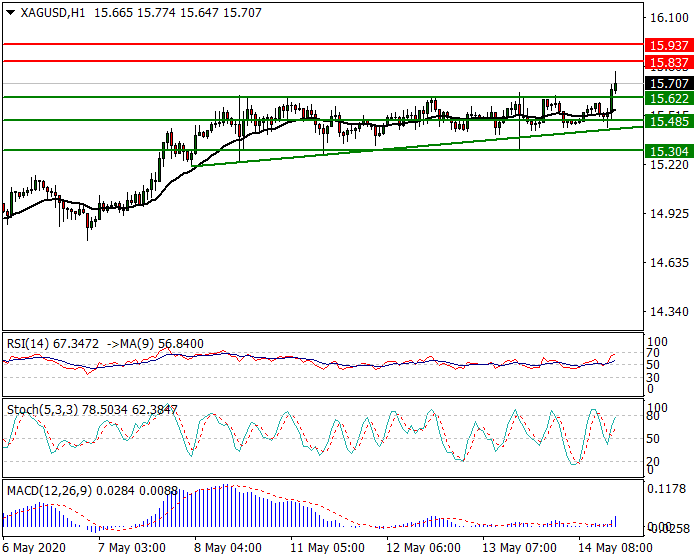Click the 13 May 07:00 time label
Image resolution: width=700 pixels, height=560 pixels.
click(519, 547)
